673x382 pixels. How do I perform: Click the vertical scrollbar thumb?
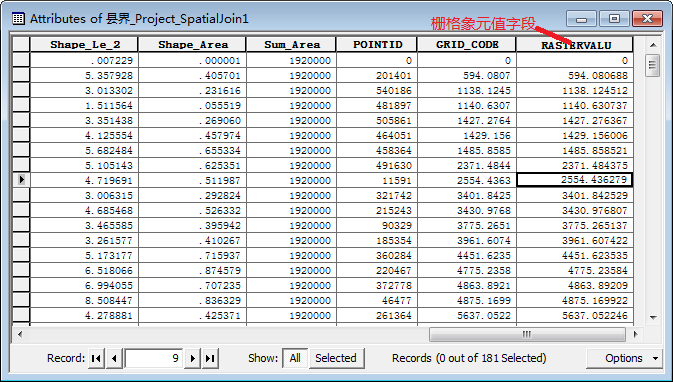click(x=653, y=65)
